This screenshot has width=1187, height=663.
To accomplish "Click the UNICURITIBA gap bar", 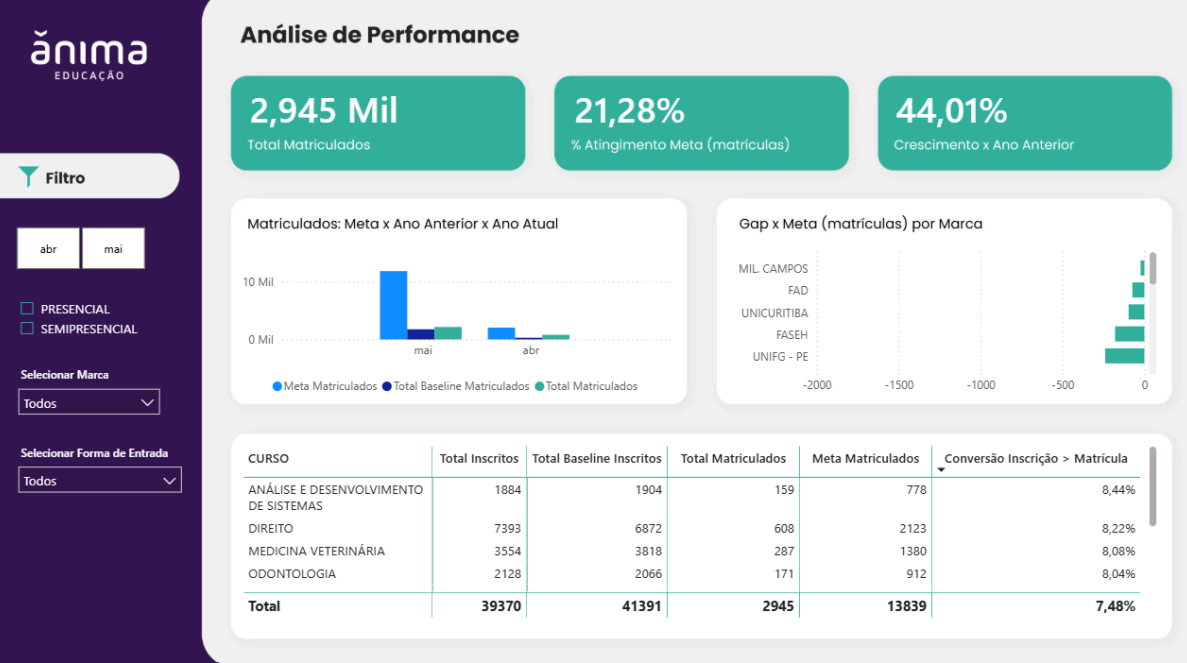I will (1136, 312).
